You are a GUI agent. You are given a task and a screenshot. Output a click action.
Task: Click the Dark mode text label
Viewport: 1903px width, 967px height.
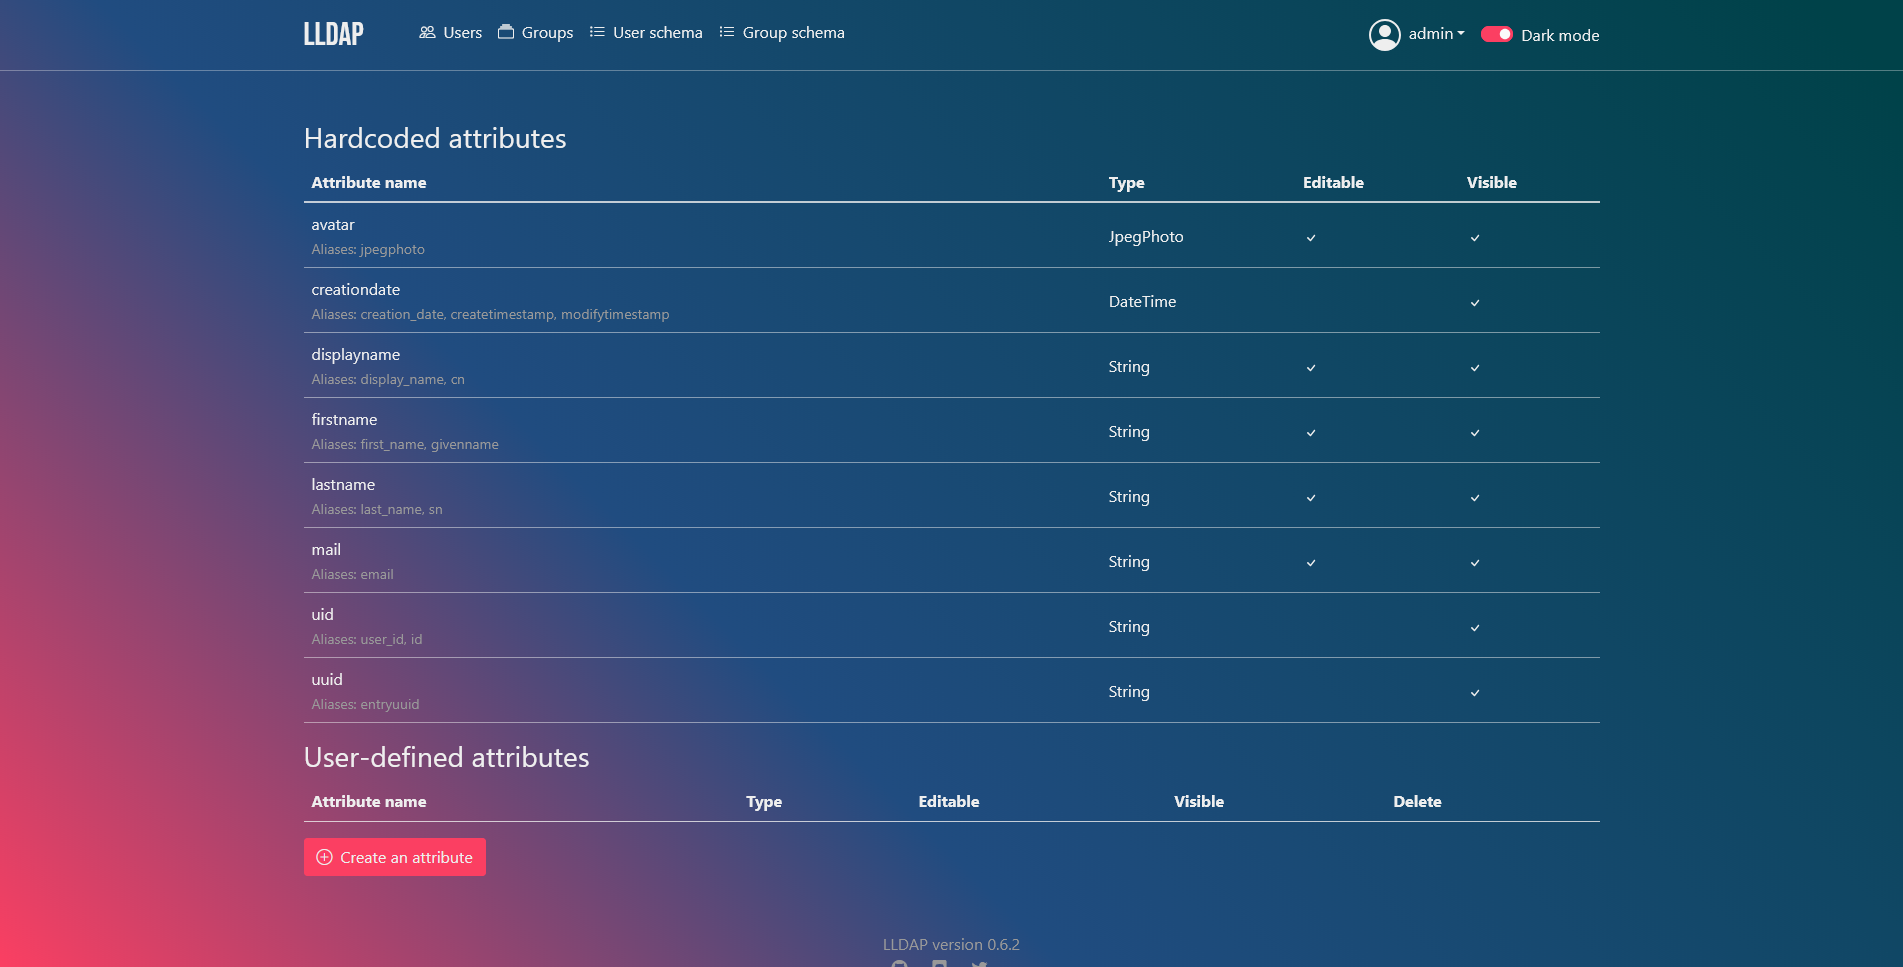tap(1560, 35)
